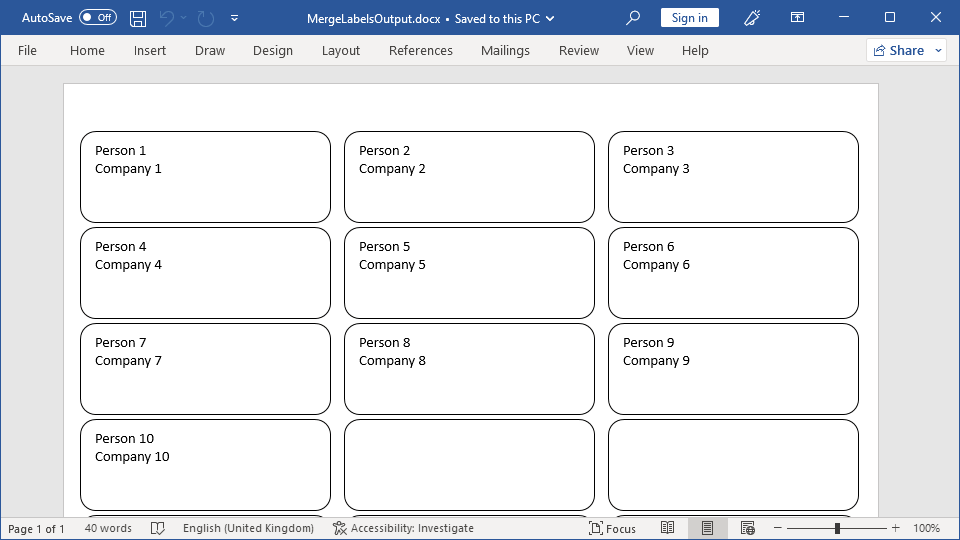The image size is (960, 540).
Task: Open Accessibility: Investigate checker
Action: (404, 528)
